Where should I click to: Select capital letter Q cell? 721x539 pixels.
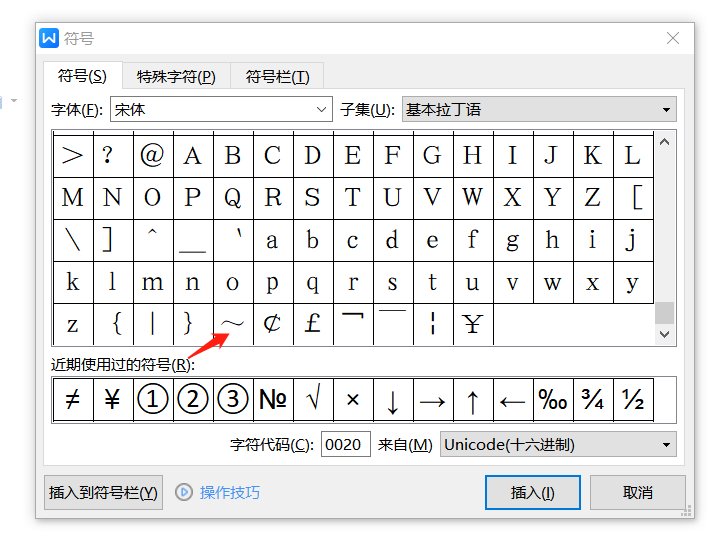pyautogui.click(x=233, y=198)
